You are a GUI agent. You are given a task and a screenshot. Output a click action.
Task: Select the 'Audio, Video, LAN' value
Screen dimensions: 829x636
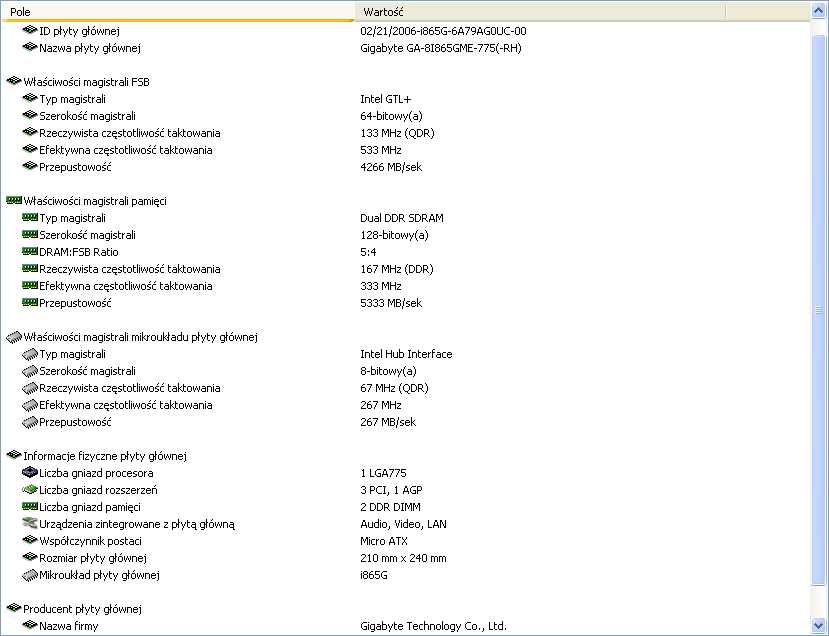point(403,524)
